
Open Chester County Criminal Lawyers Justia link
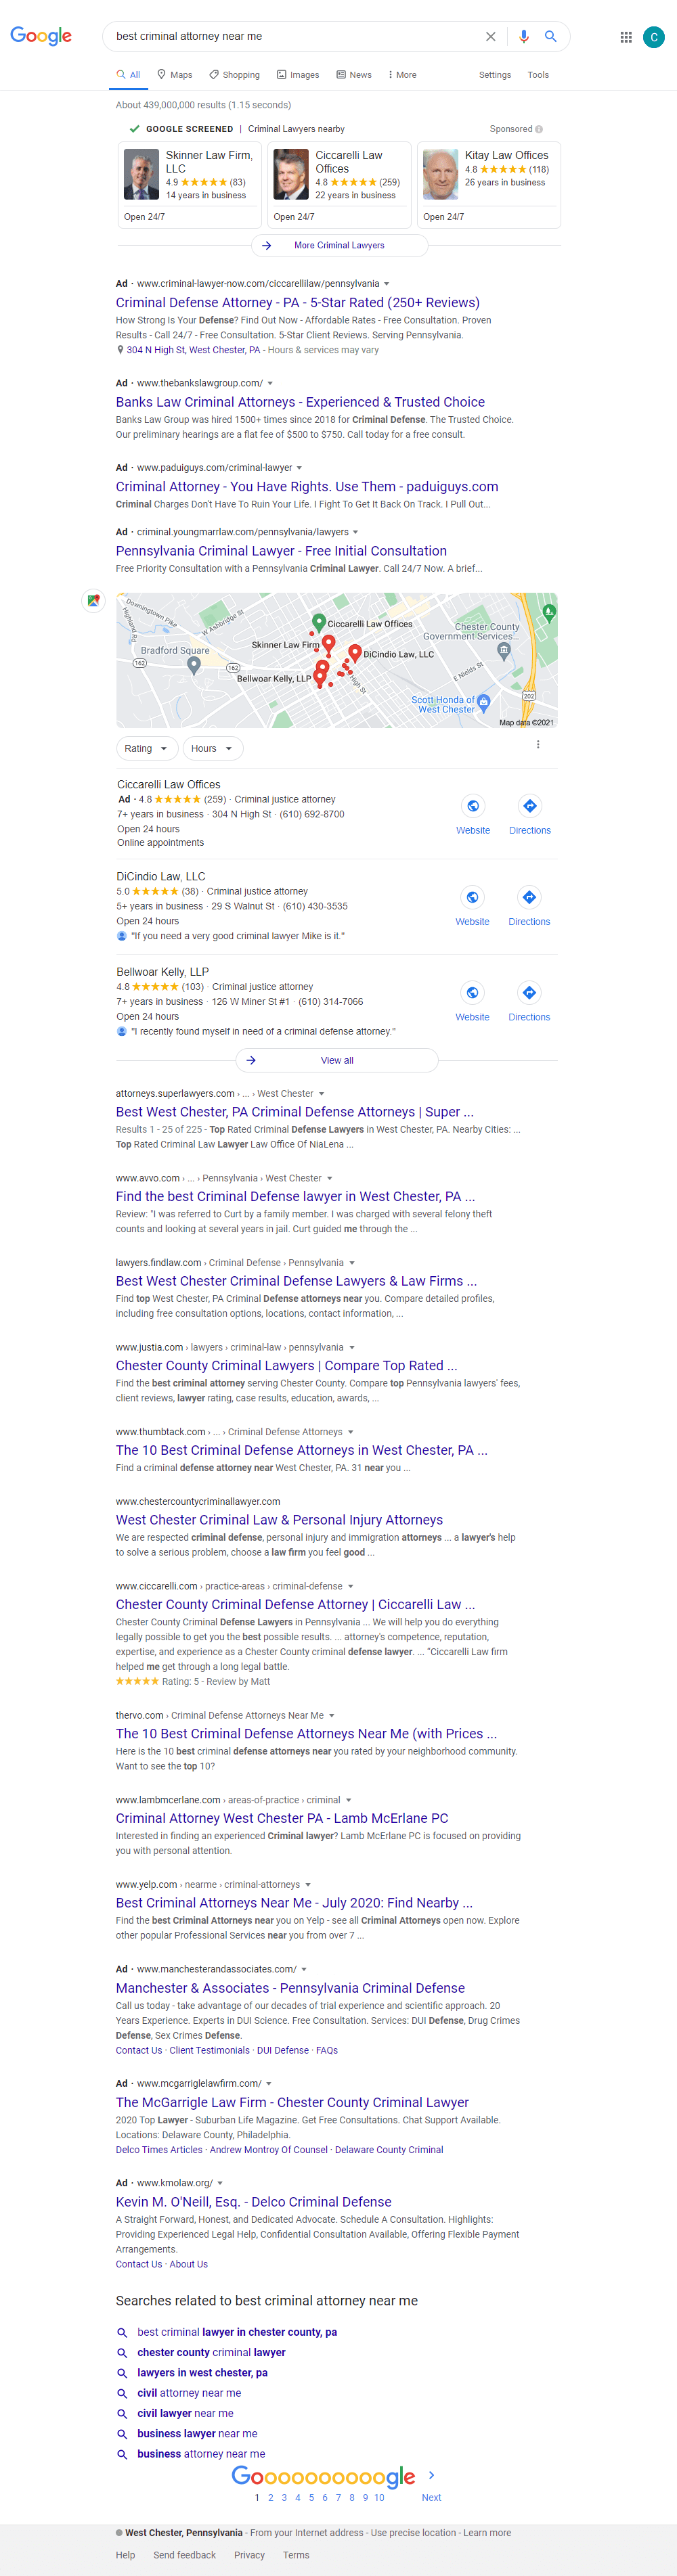[x=286, y=1366]
